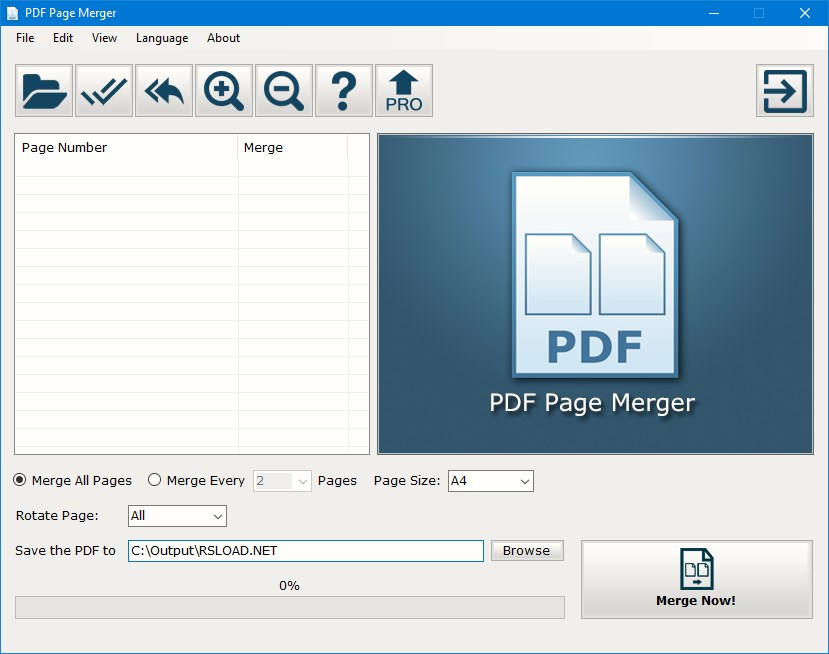Upgrade using the PRO toolbar icon
This screenshot has width=829, height=654.
point(403,90)
